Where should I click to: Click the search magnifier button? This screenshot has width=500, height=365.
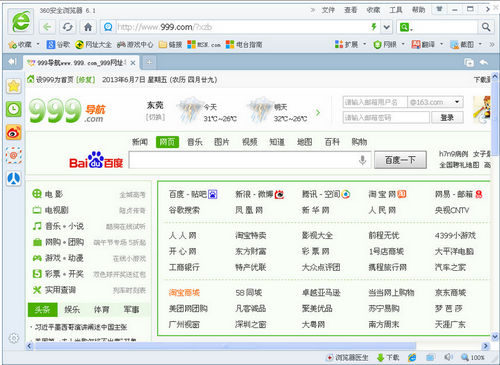click(x=486, y=27)
